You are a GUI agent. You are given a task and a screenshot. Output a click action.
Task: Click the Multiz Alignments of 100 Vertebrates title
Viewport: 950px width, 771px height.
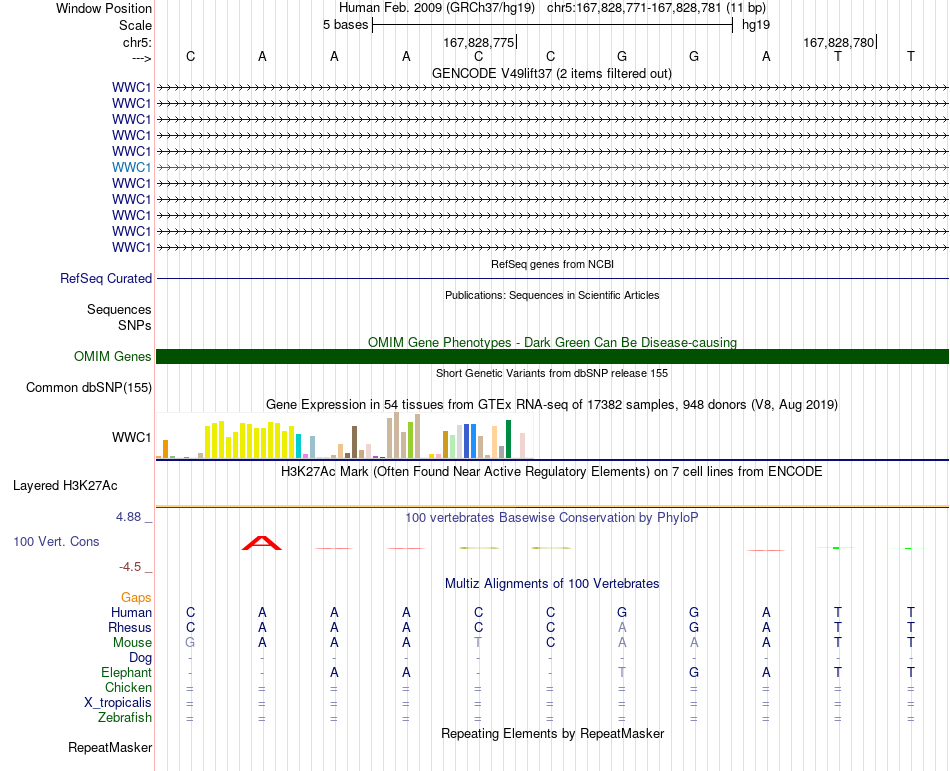[552, 584]
